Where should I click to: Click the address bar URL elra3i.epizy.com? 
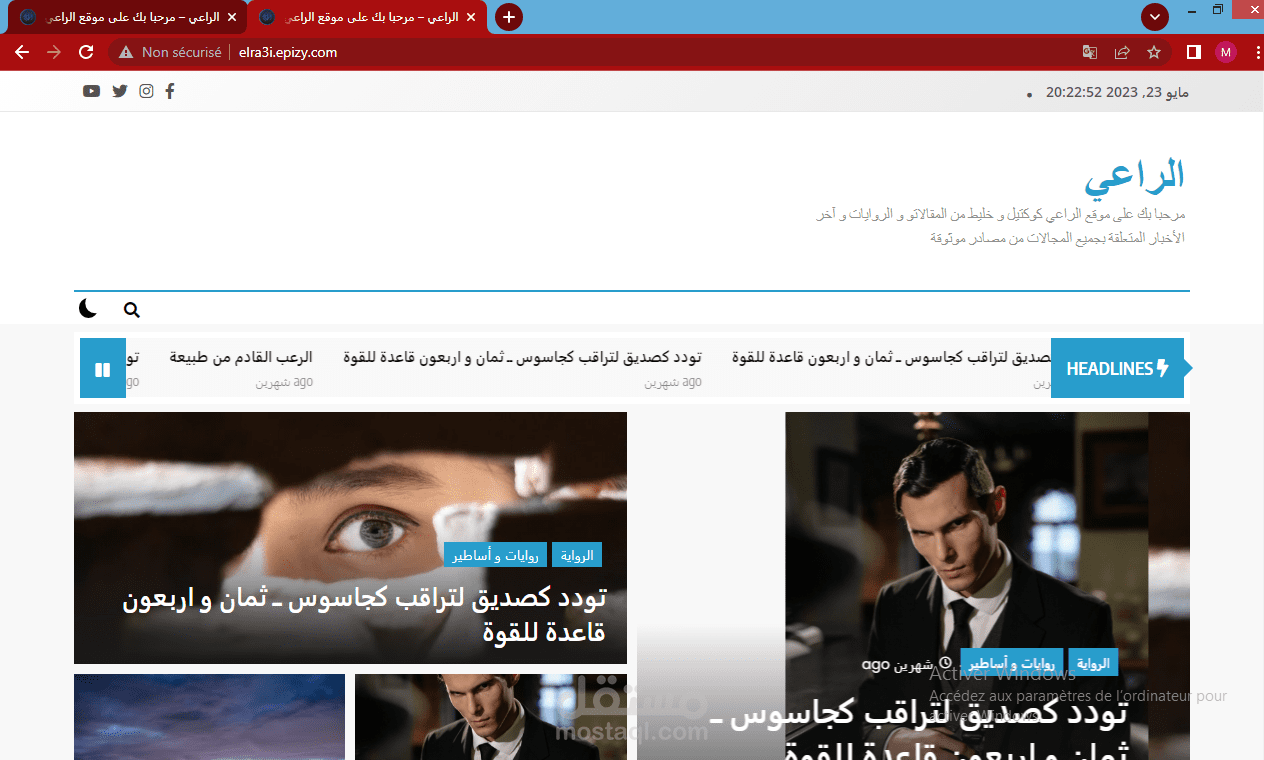click(288, 52)
